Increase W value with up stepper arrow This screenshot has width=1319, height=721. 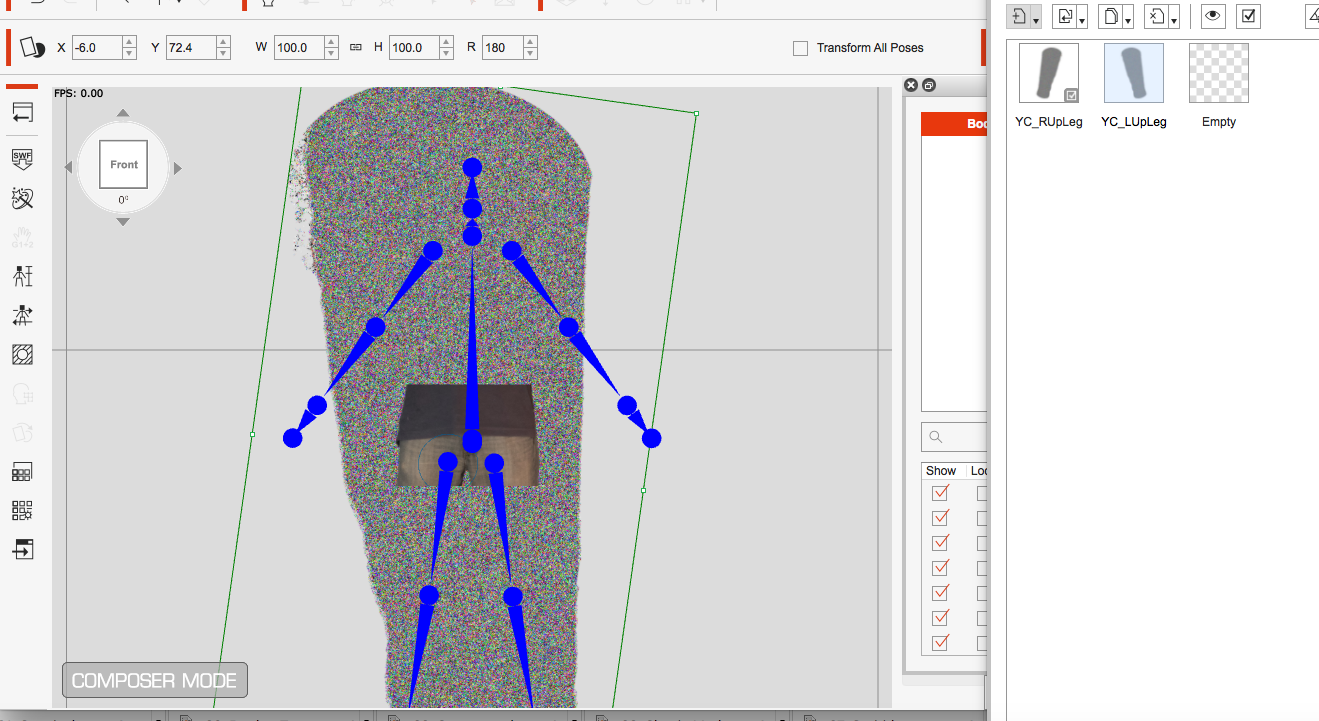coord(331,42)
